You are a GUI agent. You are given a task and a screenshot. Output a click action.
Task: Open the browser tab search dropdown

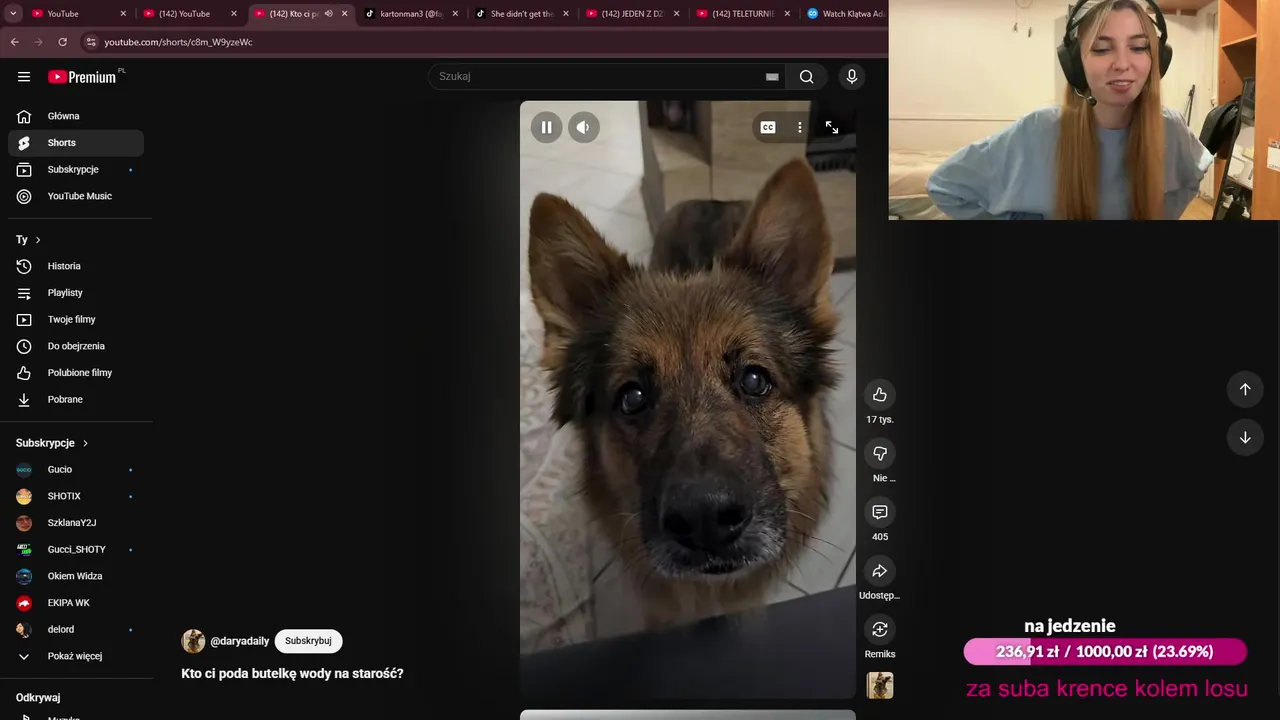tap(13, 14)
